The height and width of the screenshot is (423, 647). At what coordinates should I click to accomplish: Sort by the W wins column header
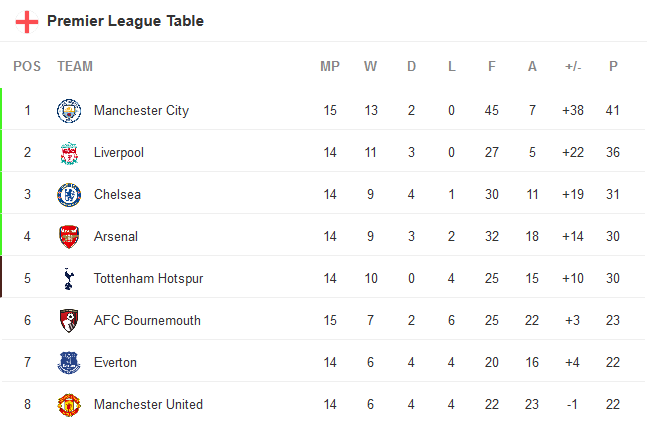tap(371, 67)
